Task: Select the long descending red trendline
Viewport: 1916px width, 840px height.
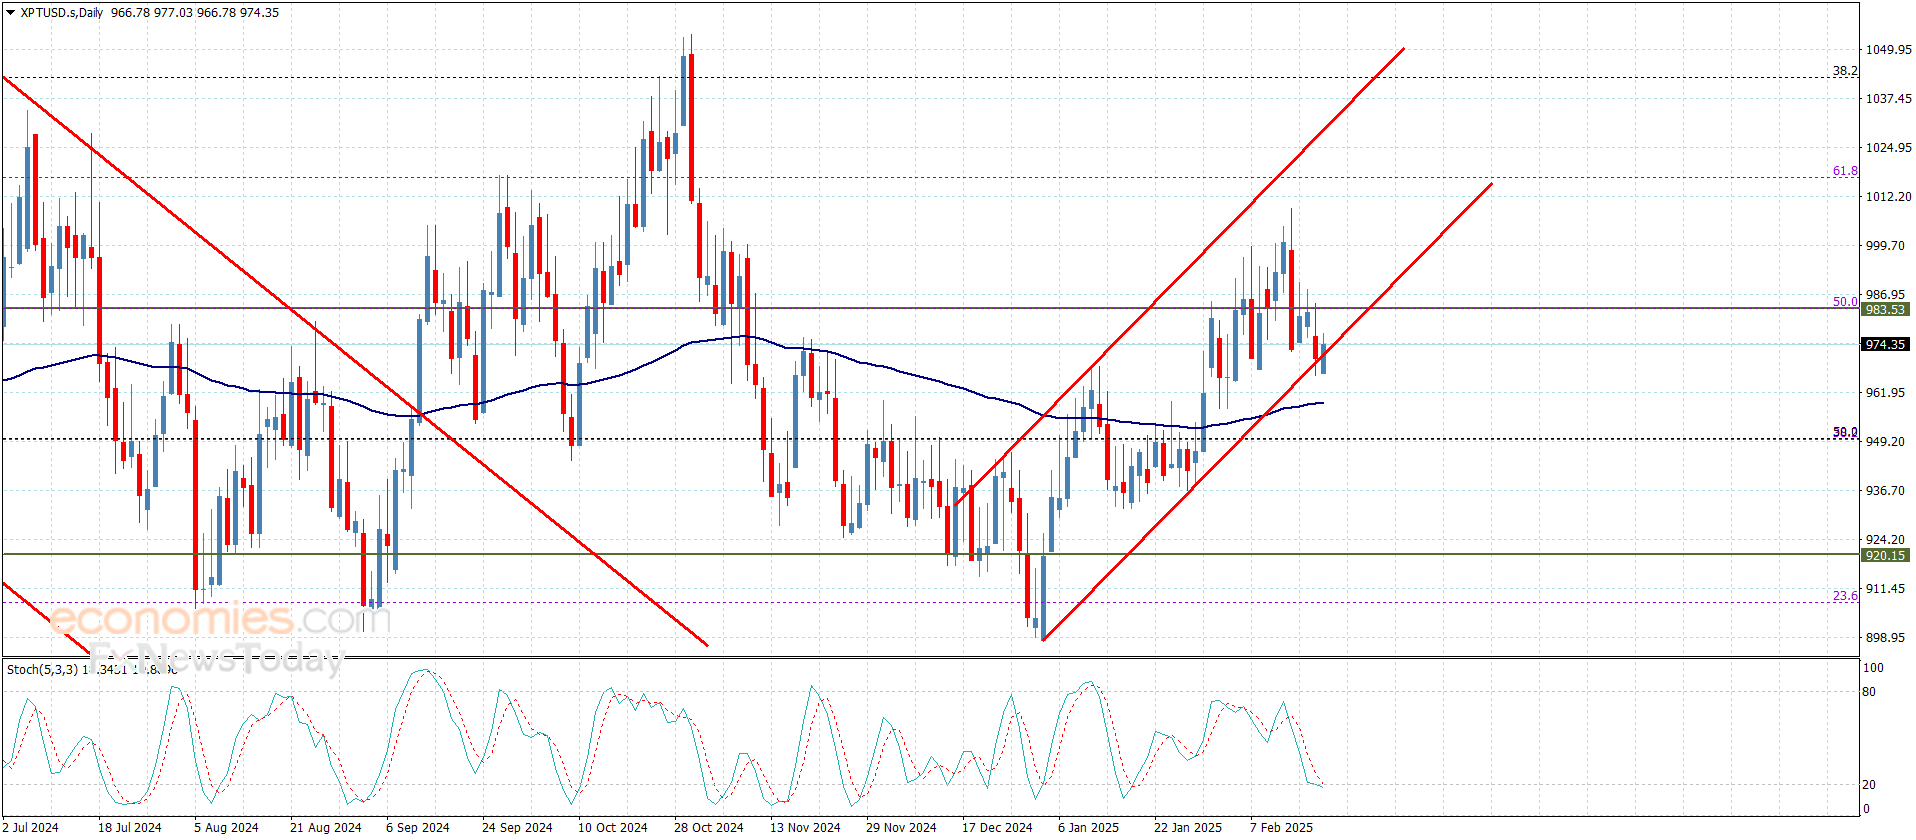Action: (355, 361)
